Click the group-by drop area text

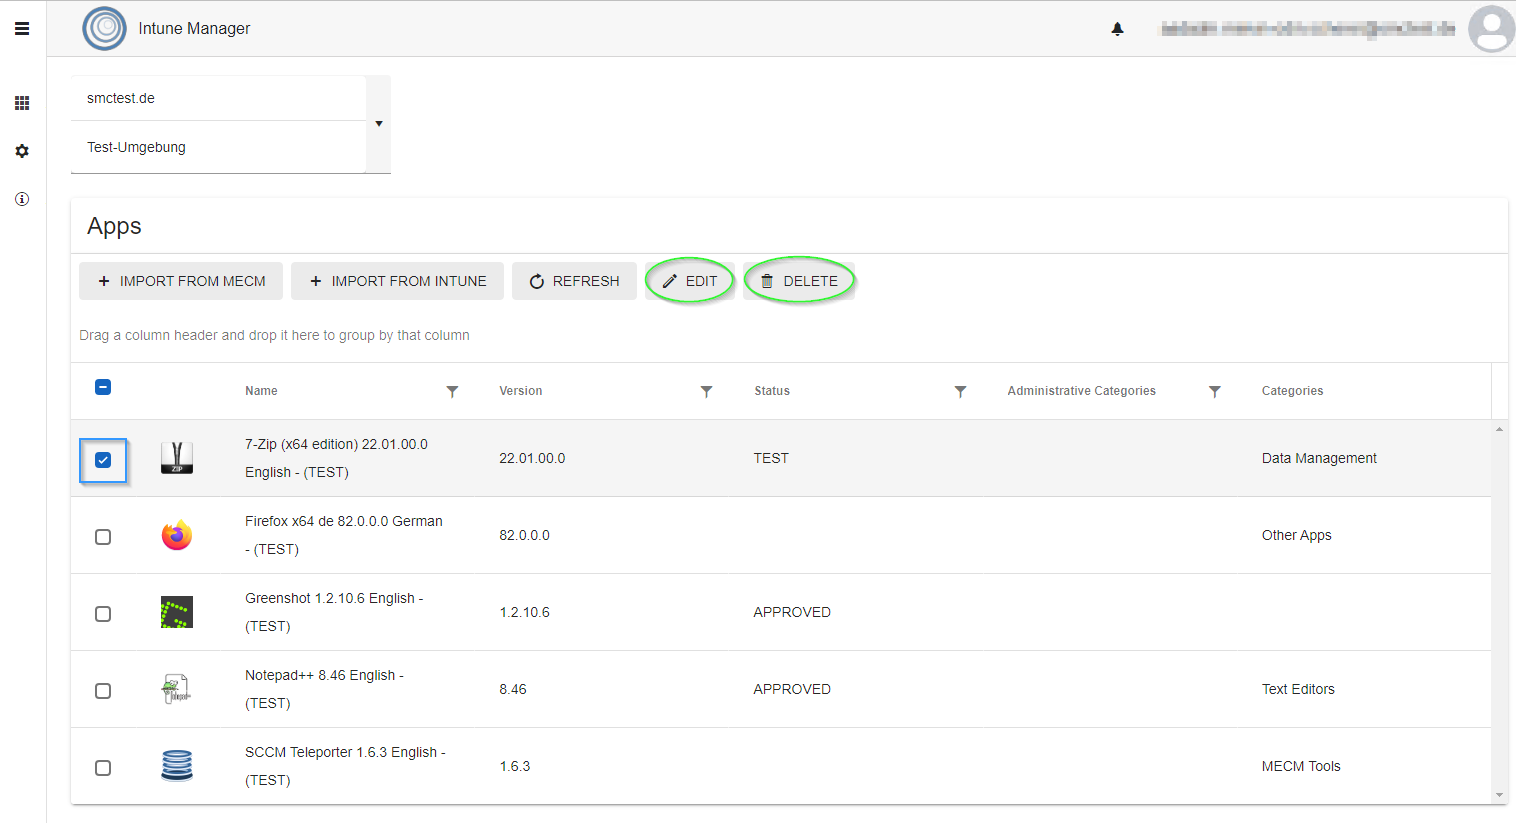coord(274,335)
